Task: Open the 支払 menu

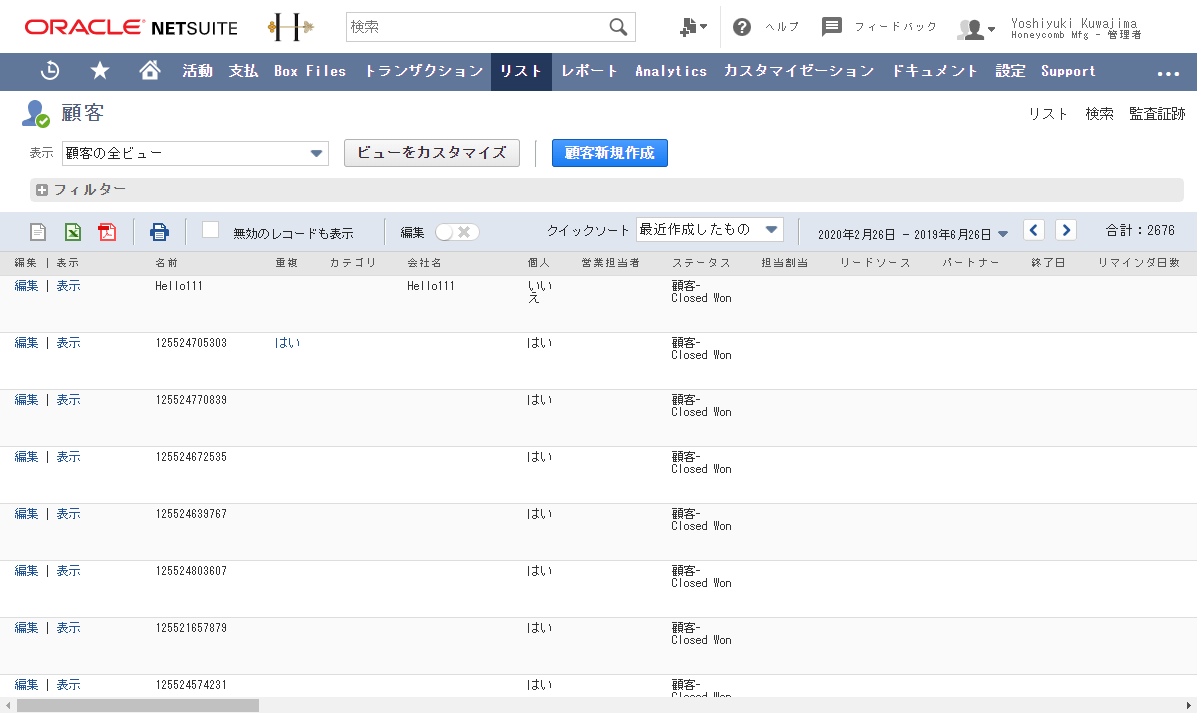Action: coord(243,71)
